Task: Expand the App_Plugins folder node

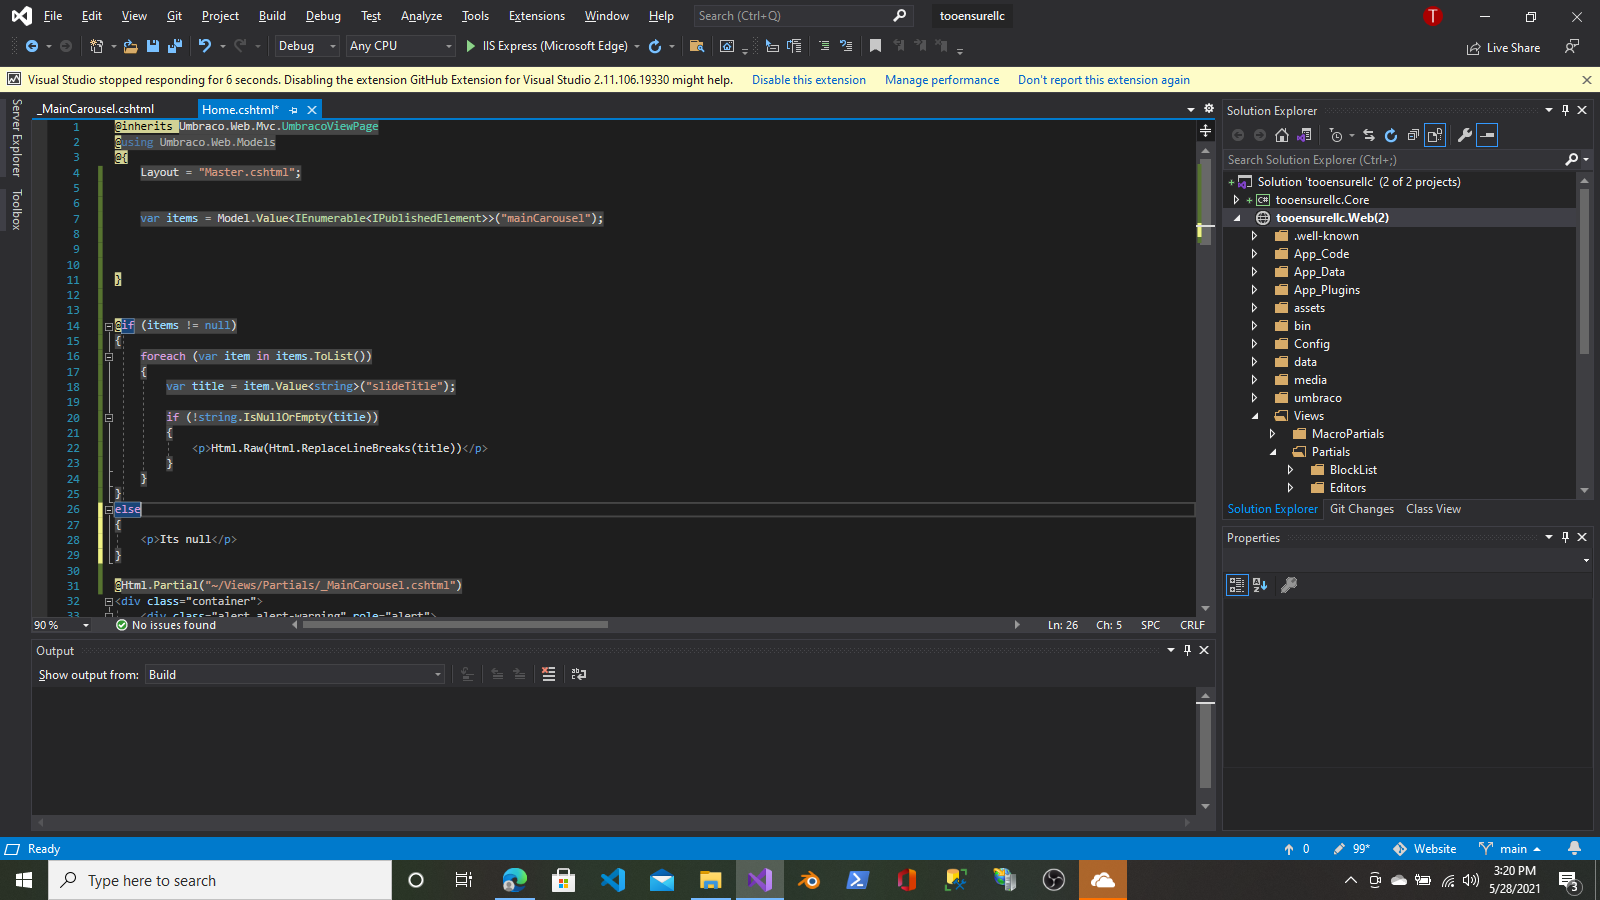Action: click(1254, 290)
